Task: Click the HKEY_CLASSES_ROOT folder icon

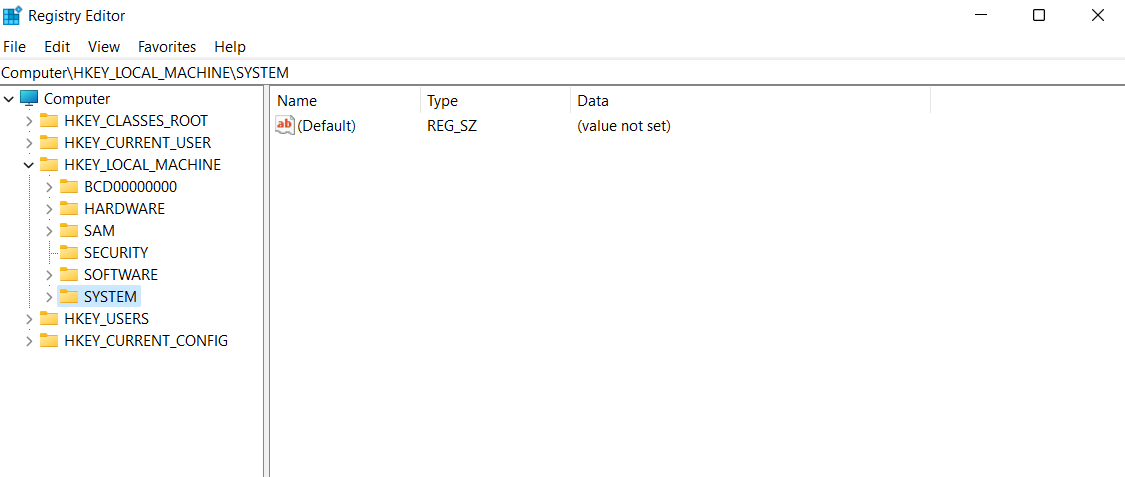Action: [49, 121]
